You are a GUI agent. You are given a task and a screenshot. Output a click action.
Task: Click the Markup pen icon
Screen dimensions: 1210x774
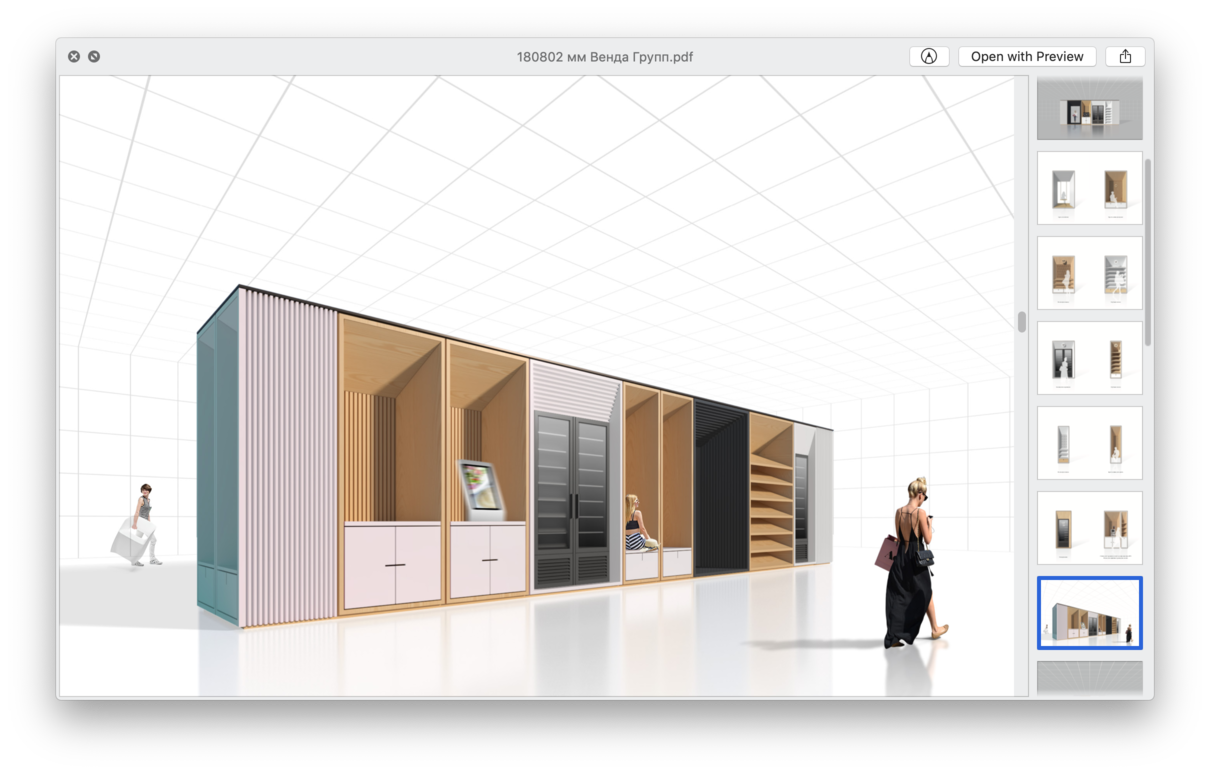(x=929, y=57)
